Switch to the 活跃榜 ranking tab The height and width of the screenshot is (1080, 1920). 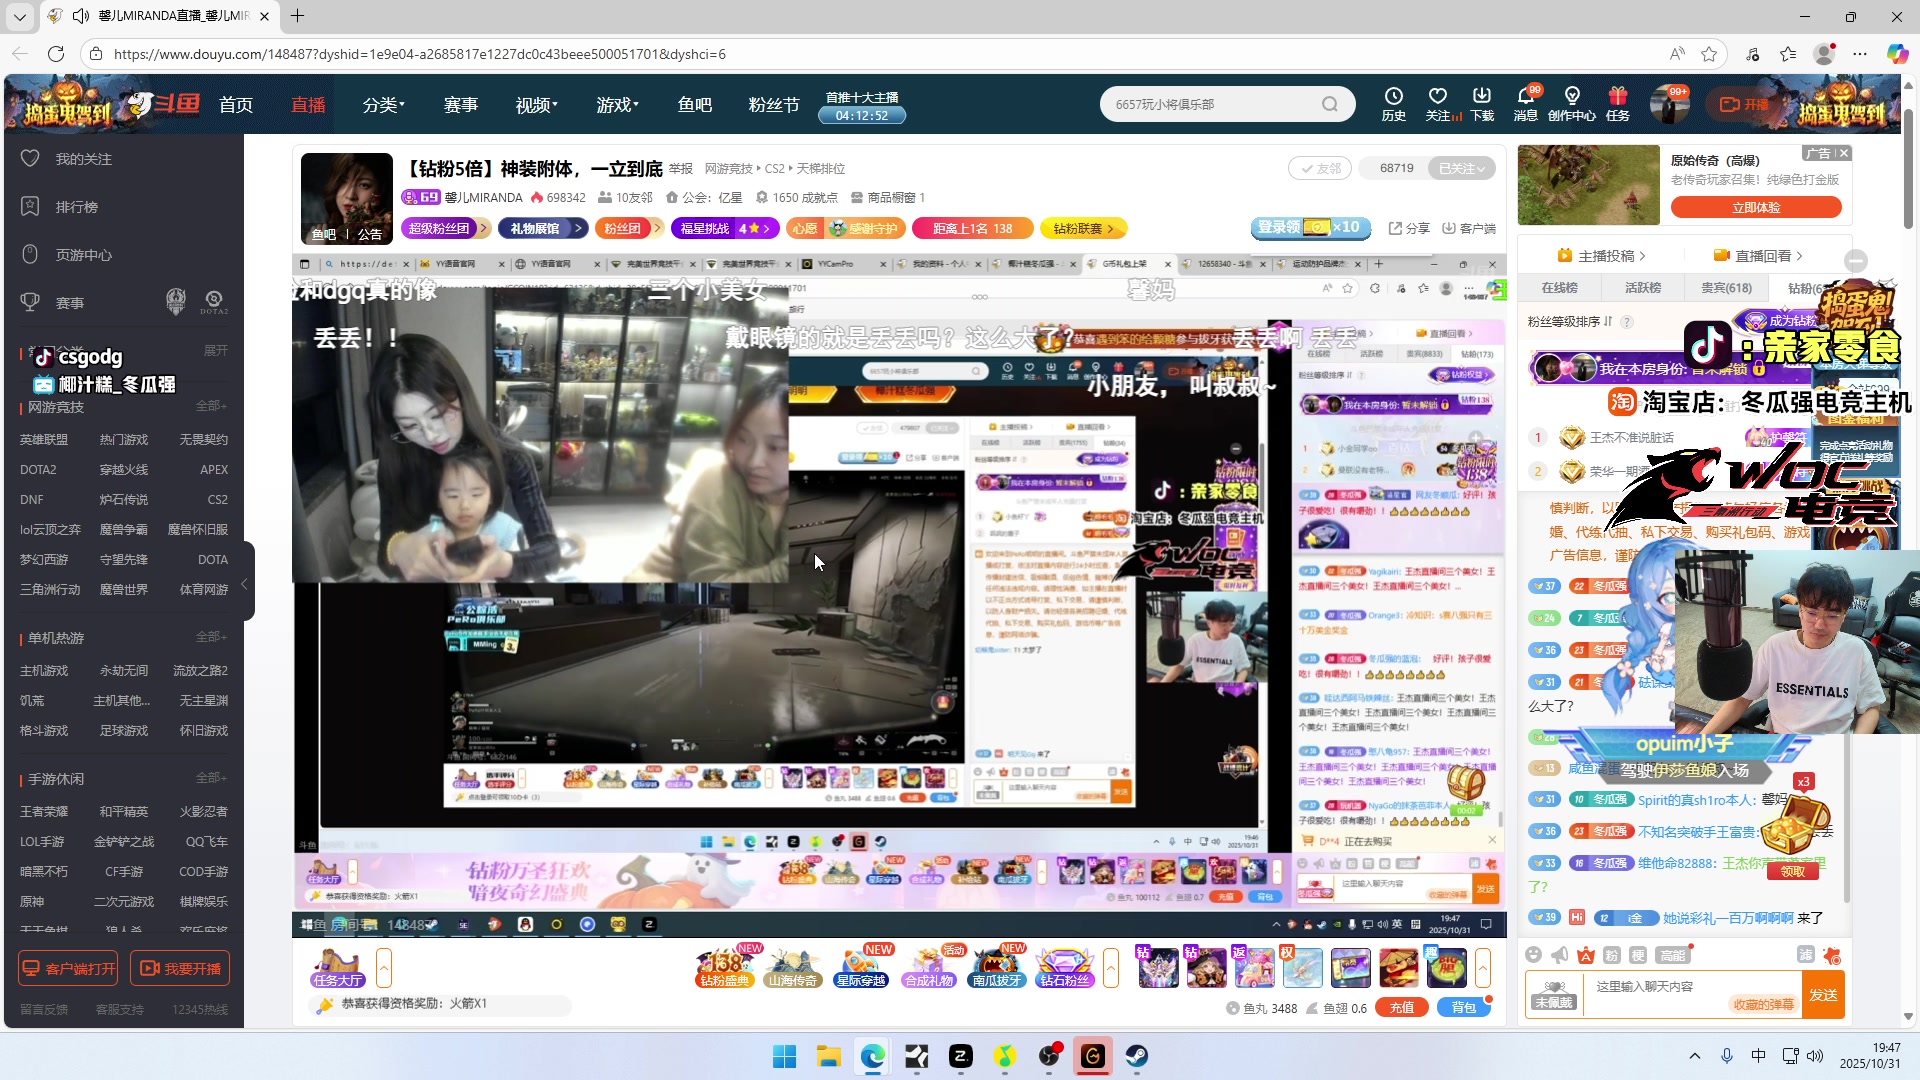1642,288
